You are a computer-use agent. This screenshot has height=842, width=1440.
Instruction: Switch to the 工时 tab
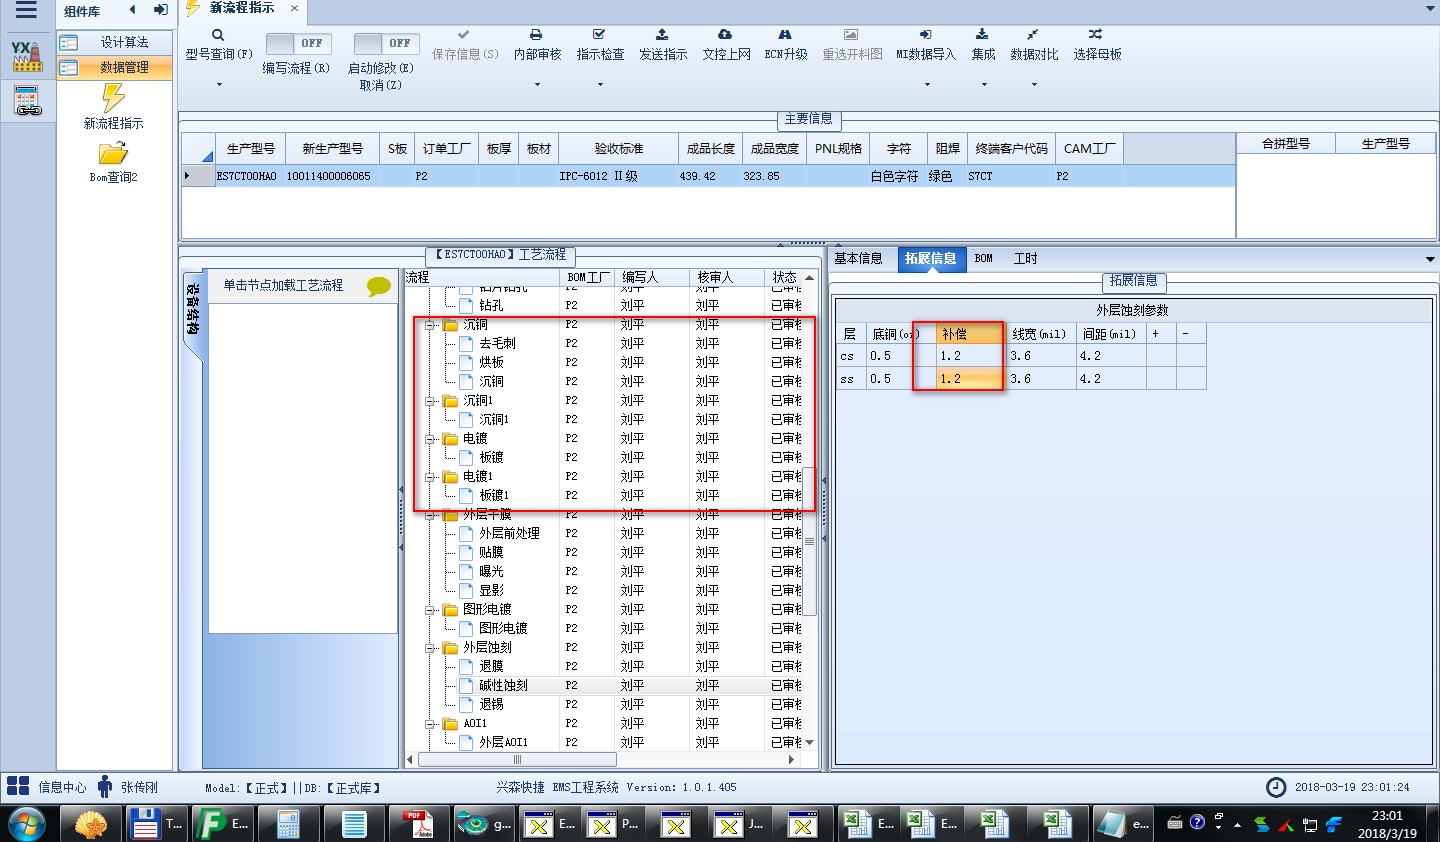pyautogui.click(x=1025, y=258)
